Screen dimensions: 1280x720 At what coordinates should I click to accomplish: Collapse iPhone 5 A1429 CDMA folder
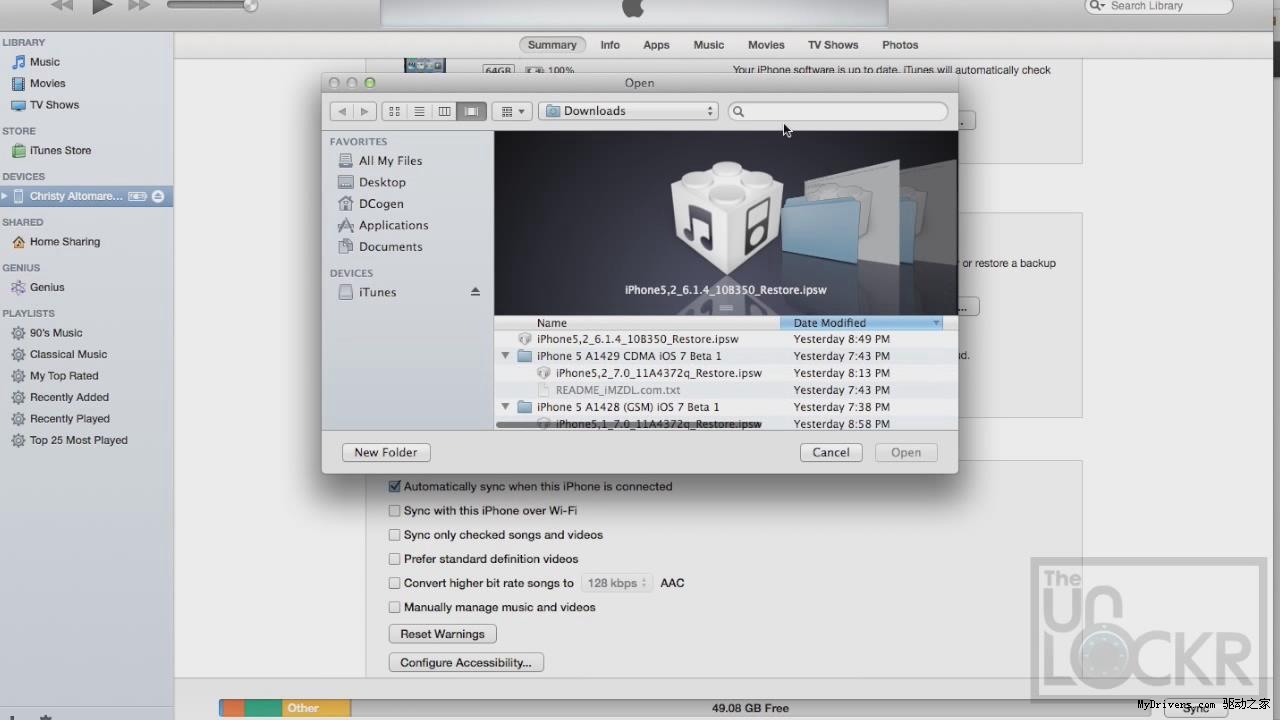tap(505, 356)
